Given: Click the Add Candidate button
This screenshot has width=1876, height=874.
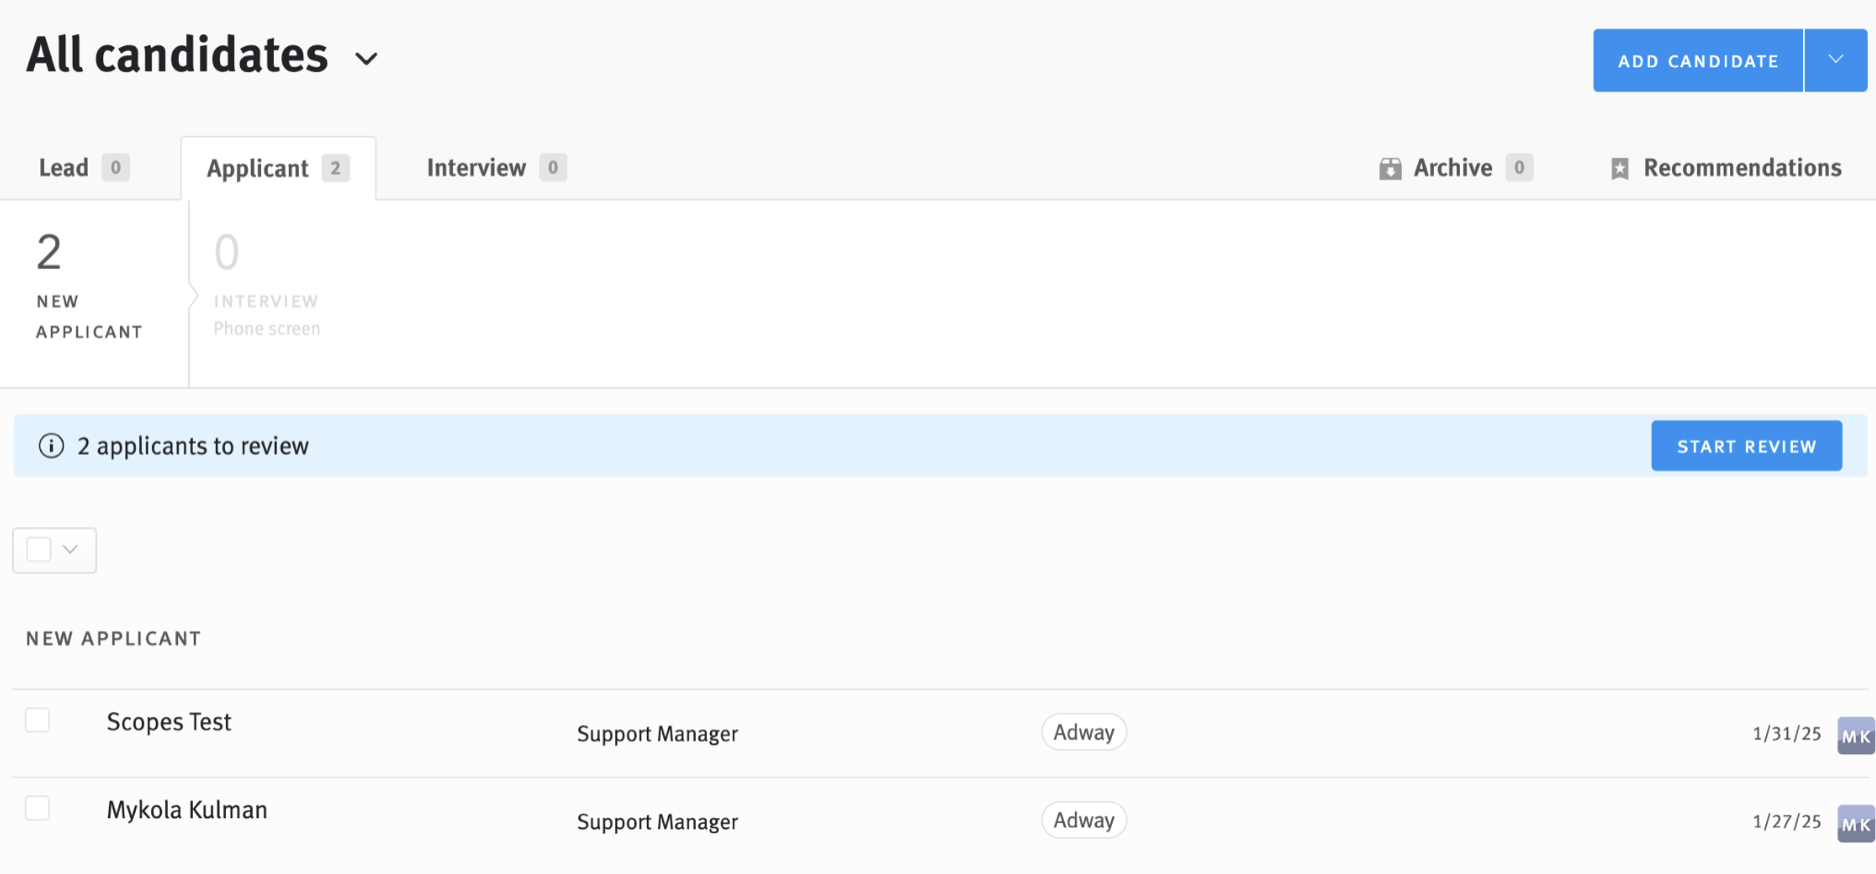Looking at the screenshot, I should (x=1697, y=61).
